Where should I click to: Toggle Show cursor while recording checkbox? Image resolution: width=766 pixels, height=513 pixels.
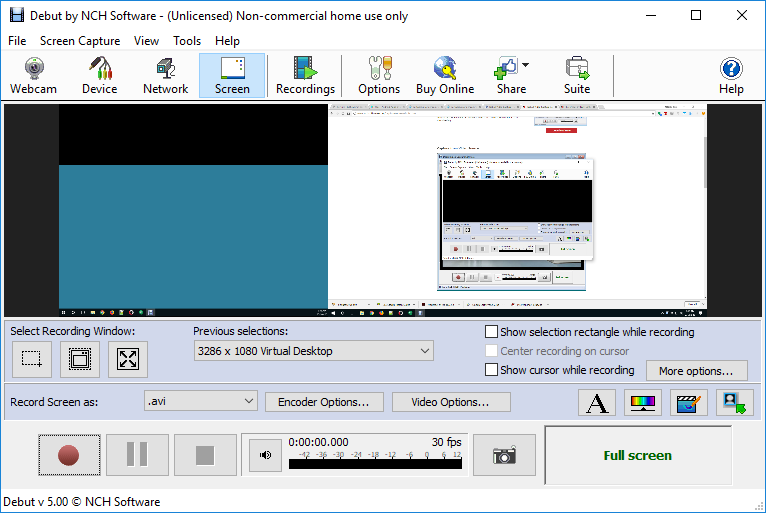tap(491, 369)
